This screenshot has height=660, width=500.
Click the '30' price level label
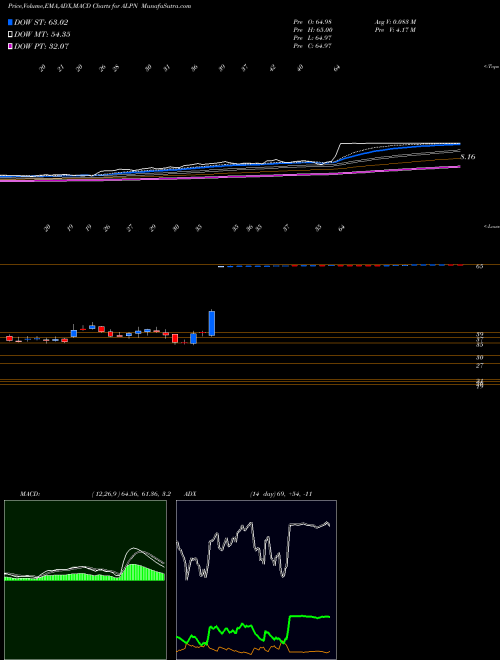[479, 357]
